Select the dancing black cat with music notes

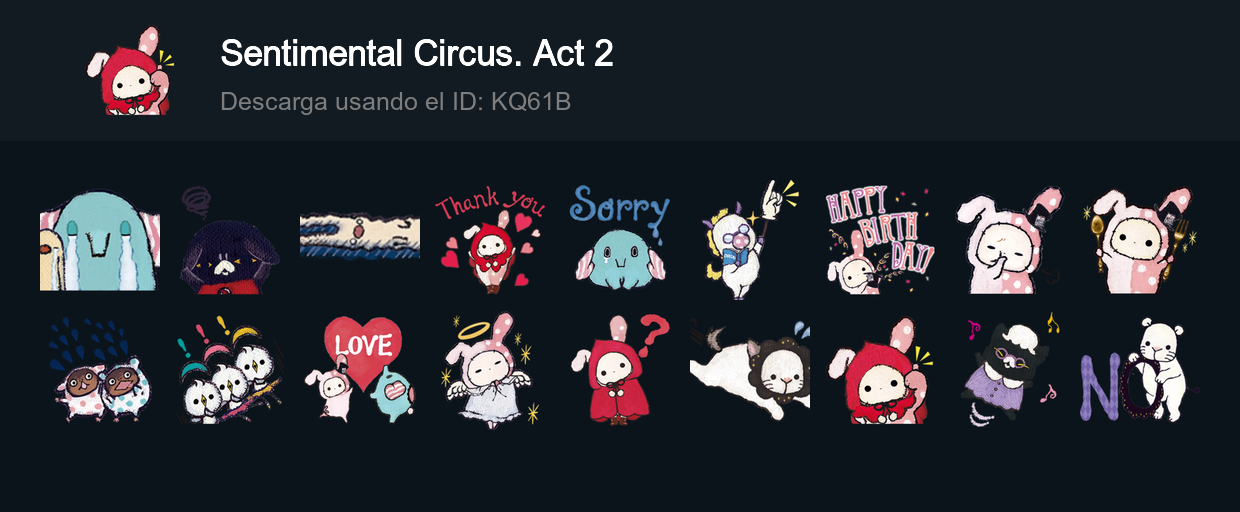pos(1010,370)
